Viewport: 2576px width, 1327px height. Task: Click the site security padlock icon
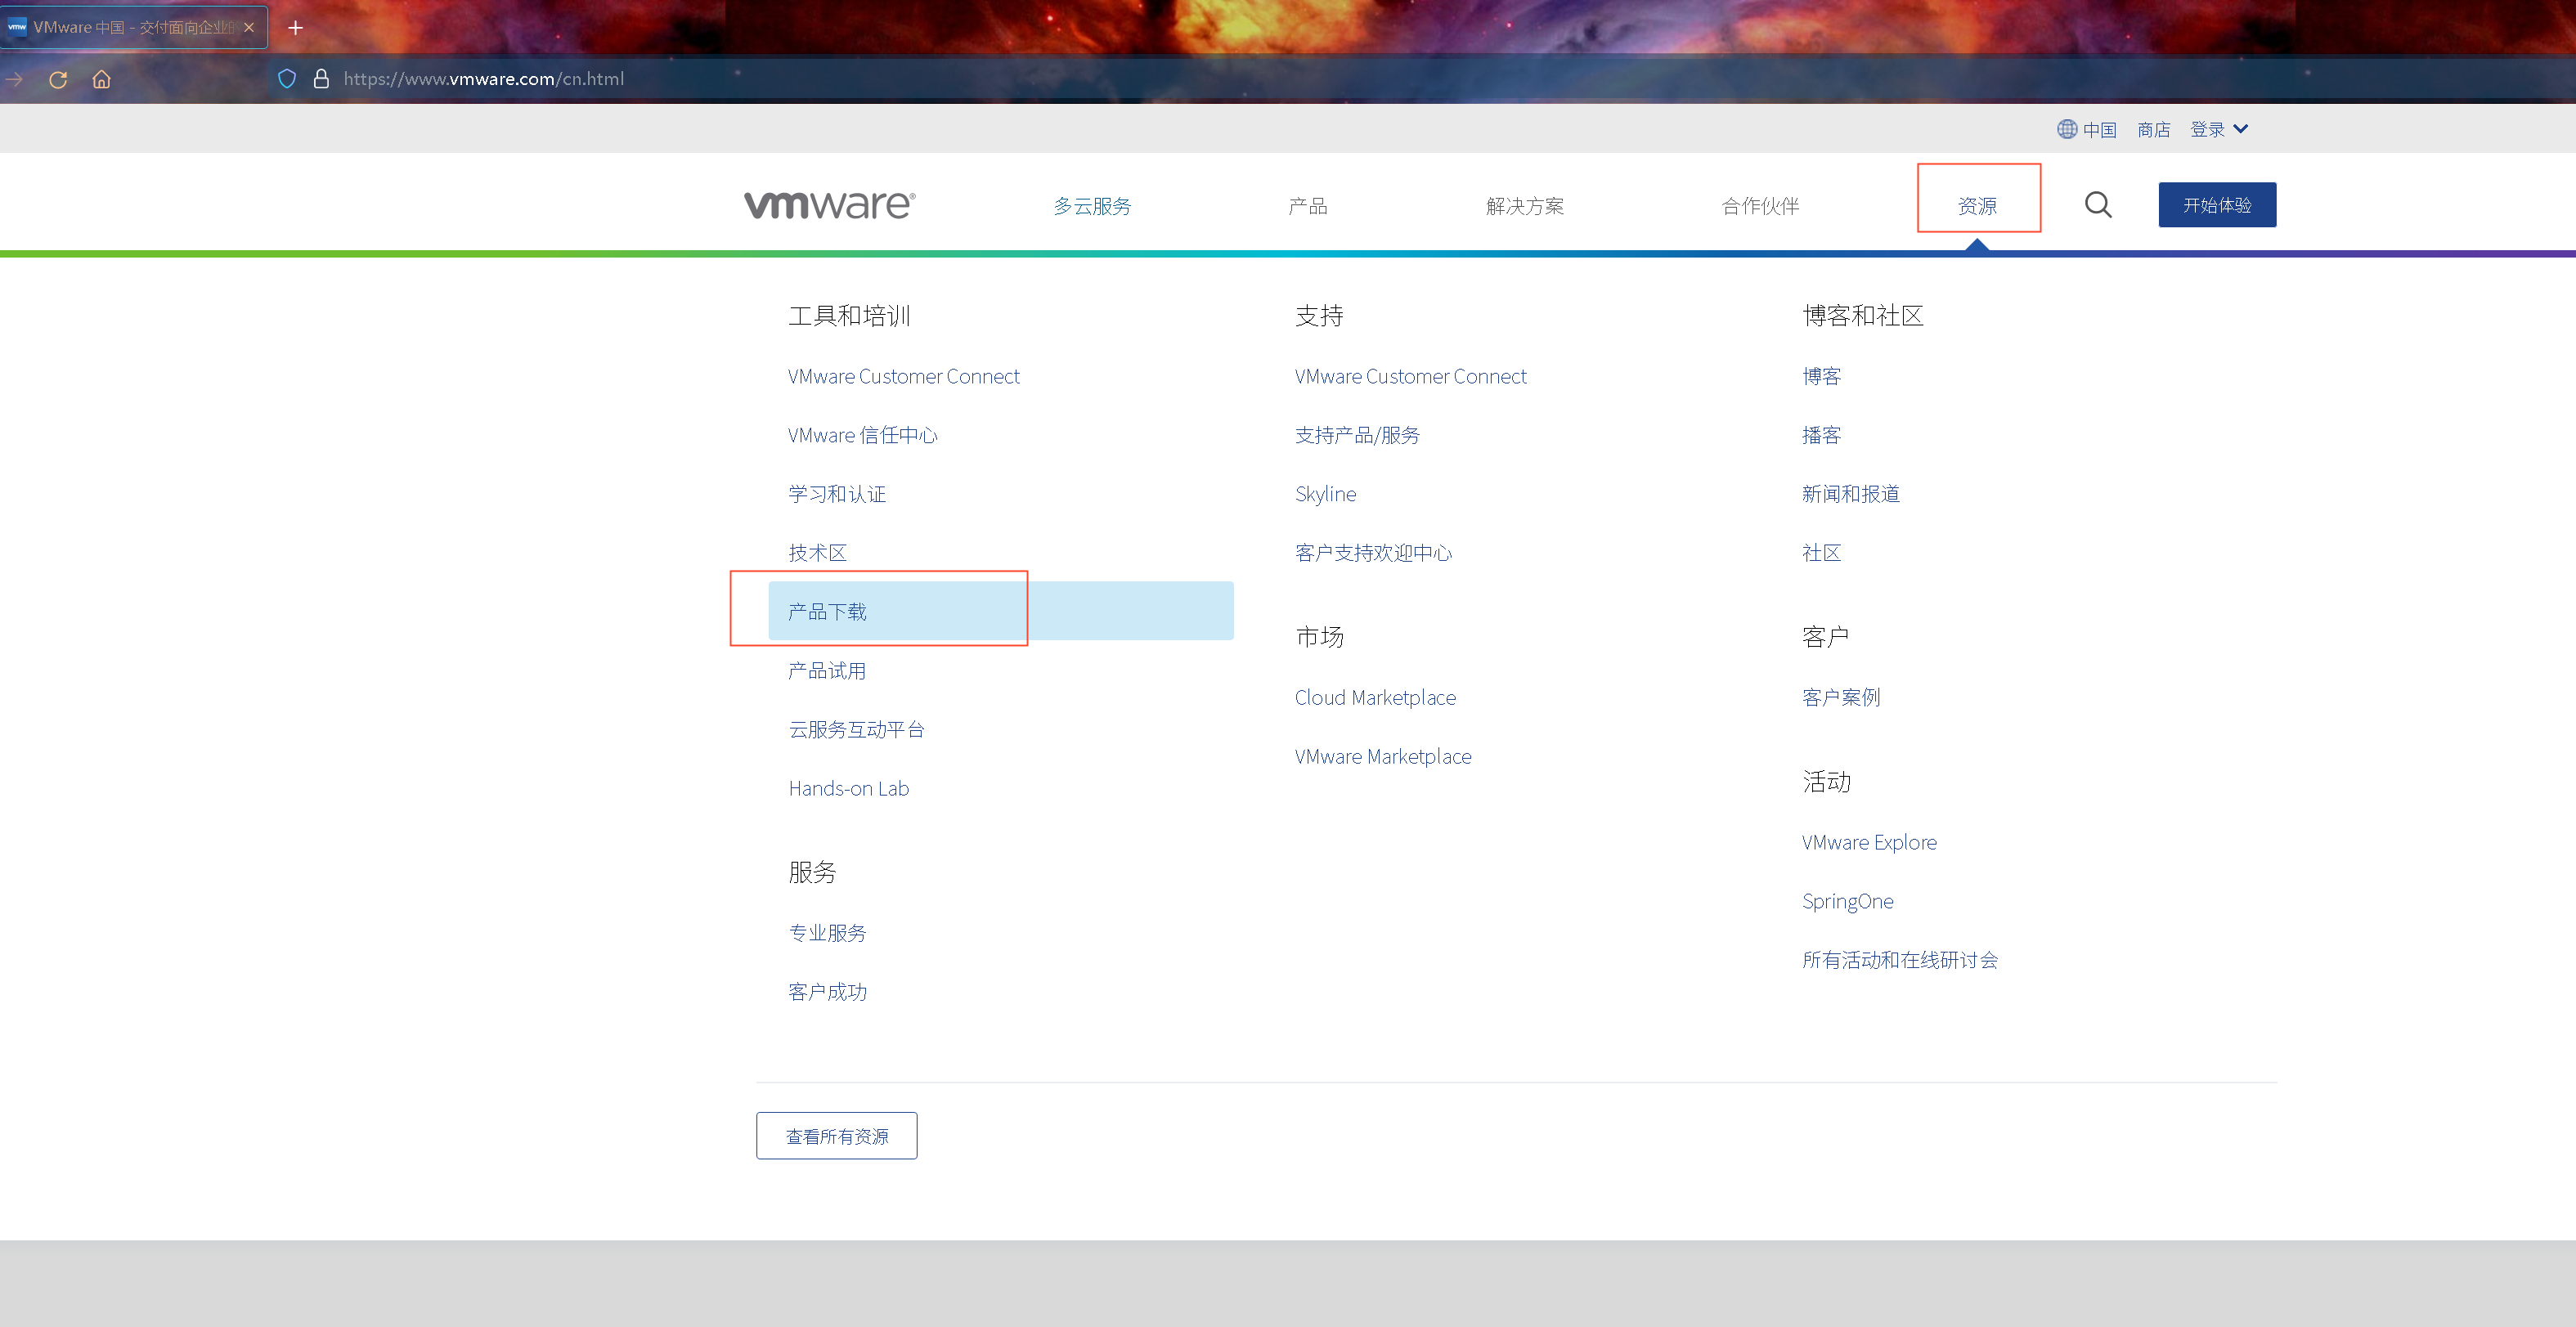(321, 79)
